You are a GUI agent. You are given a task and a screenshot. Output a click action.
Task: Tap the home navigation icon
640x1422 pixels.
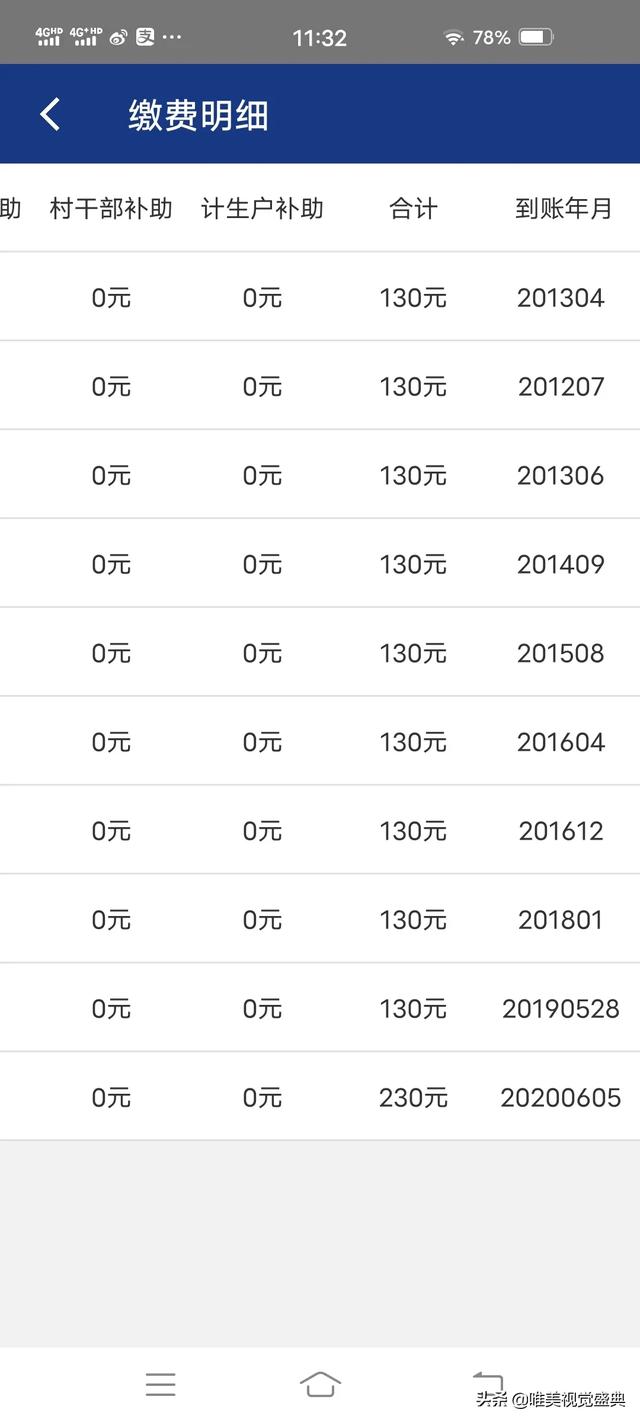[x=320, y=1384]
